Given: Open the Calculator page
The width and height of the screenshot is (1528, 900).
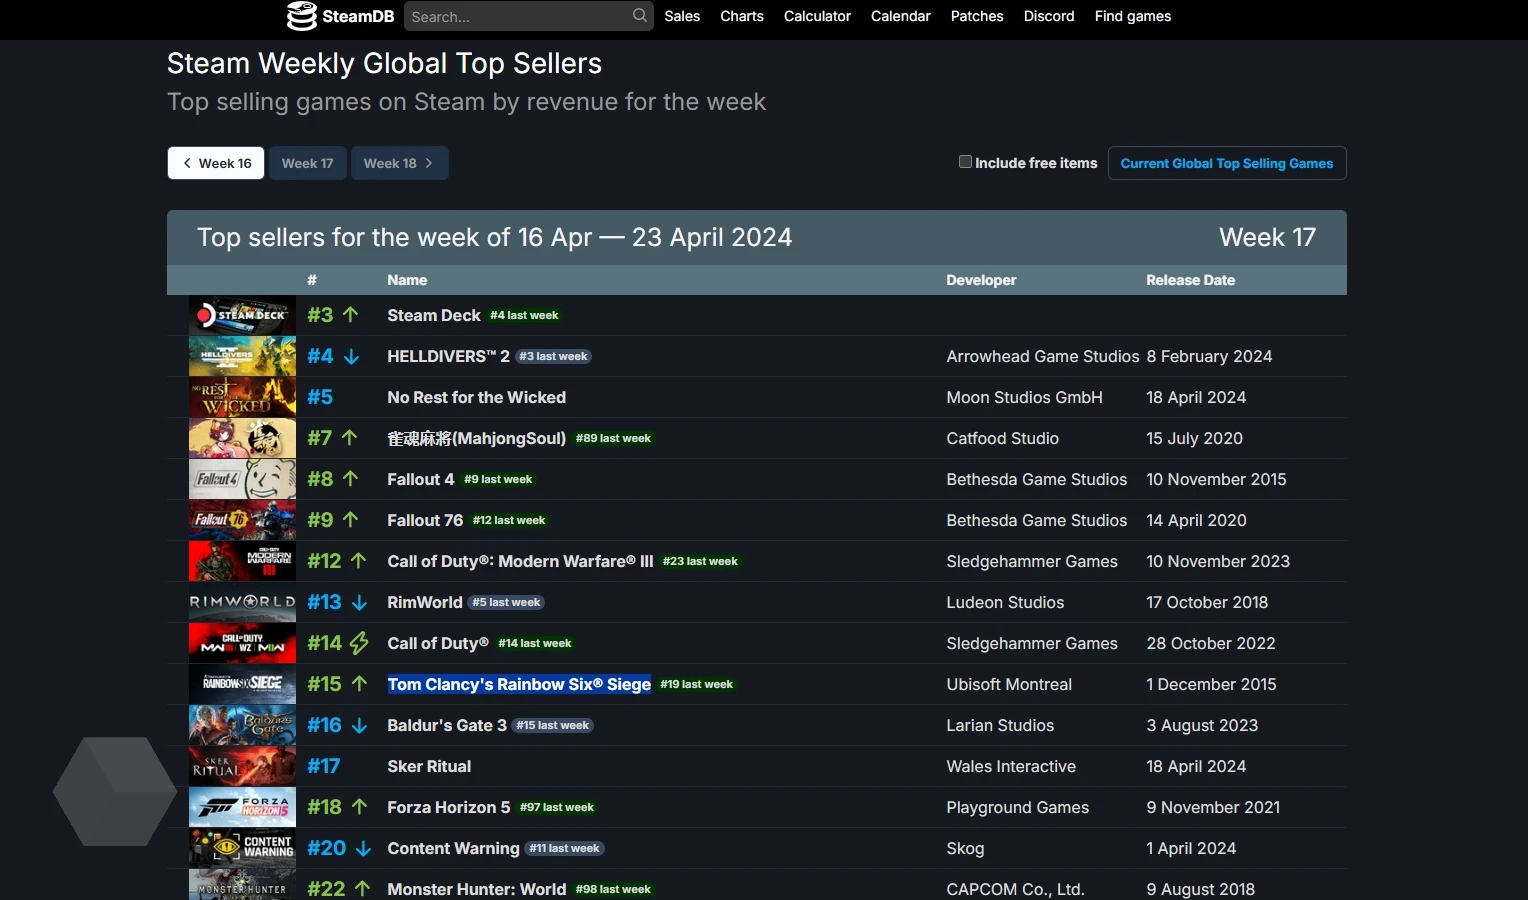Looking at the screenshot, I should pos(817,16).
